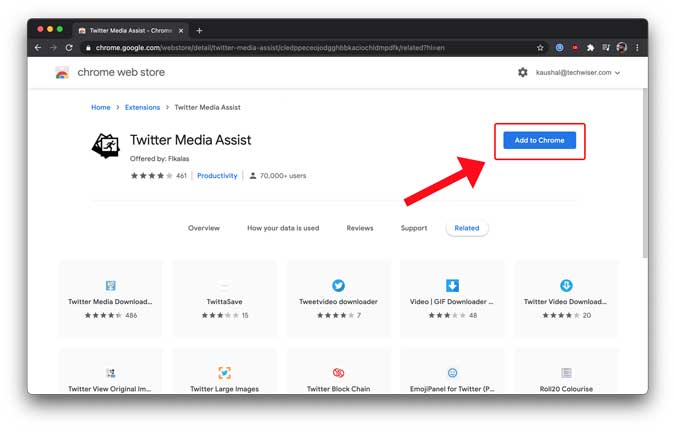675x430 pixels.
Task: Open the Extensions puzzle-piece icon
Action: point(590,48)
